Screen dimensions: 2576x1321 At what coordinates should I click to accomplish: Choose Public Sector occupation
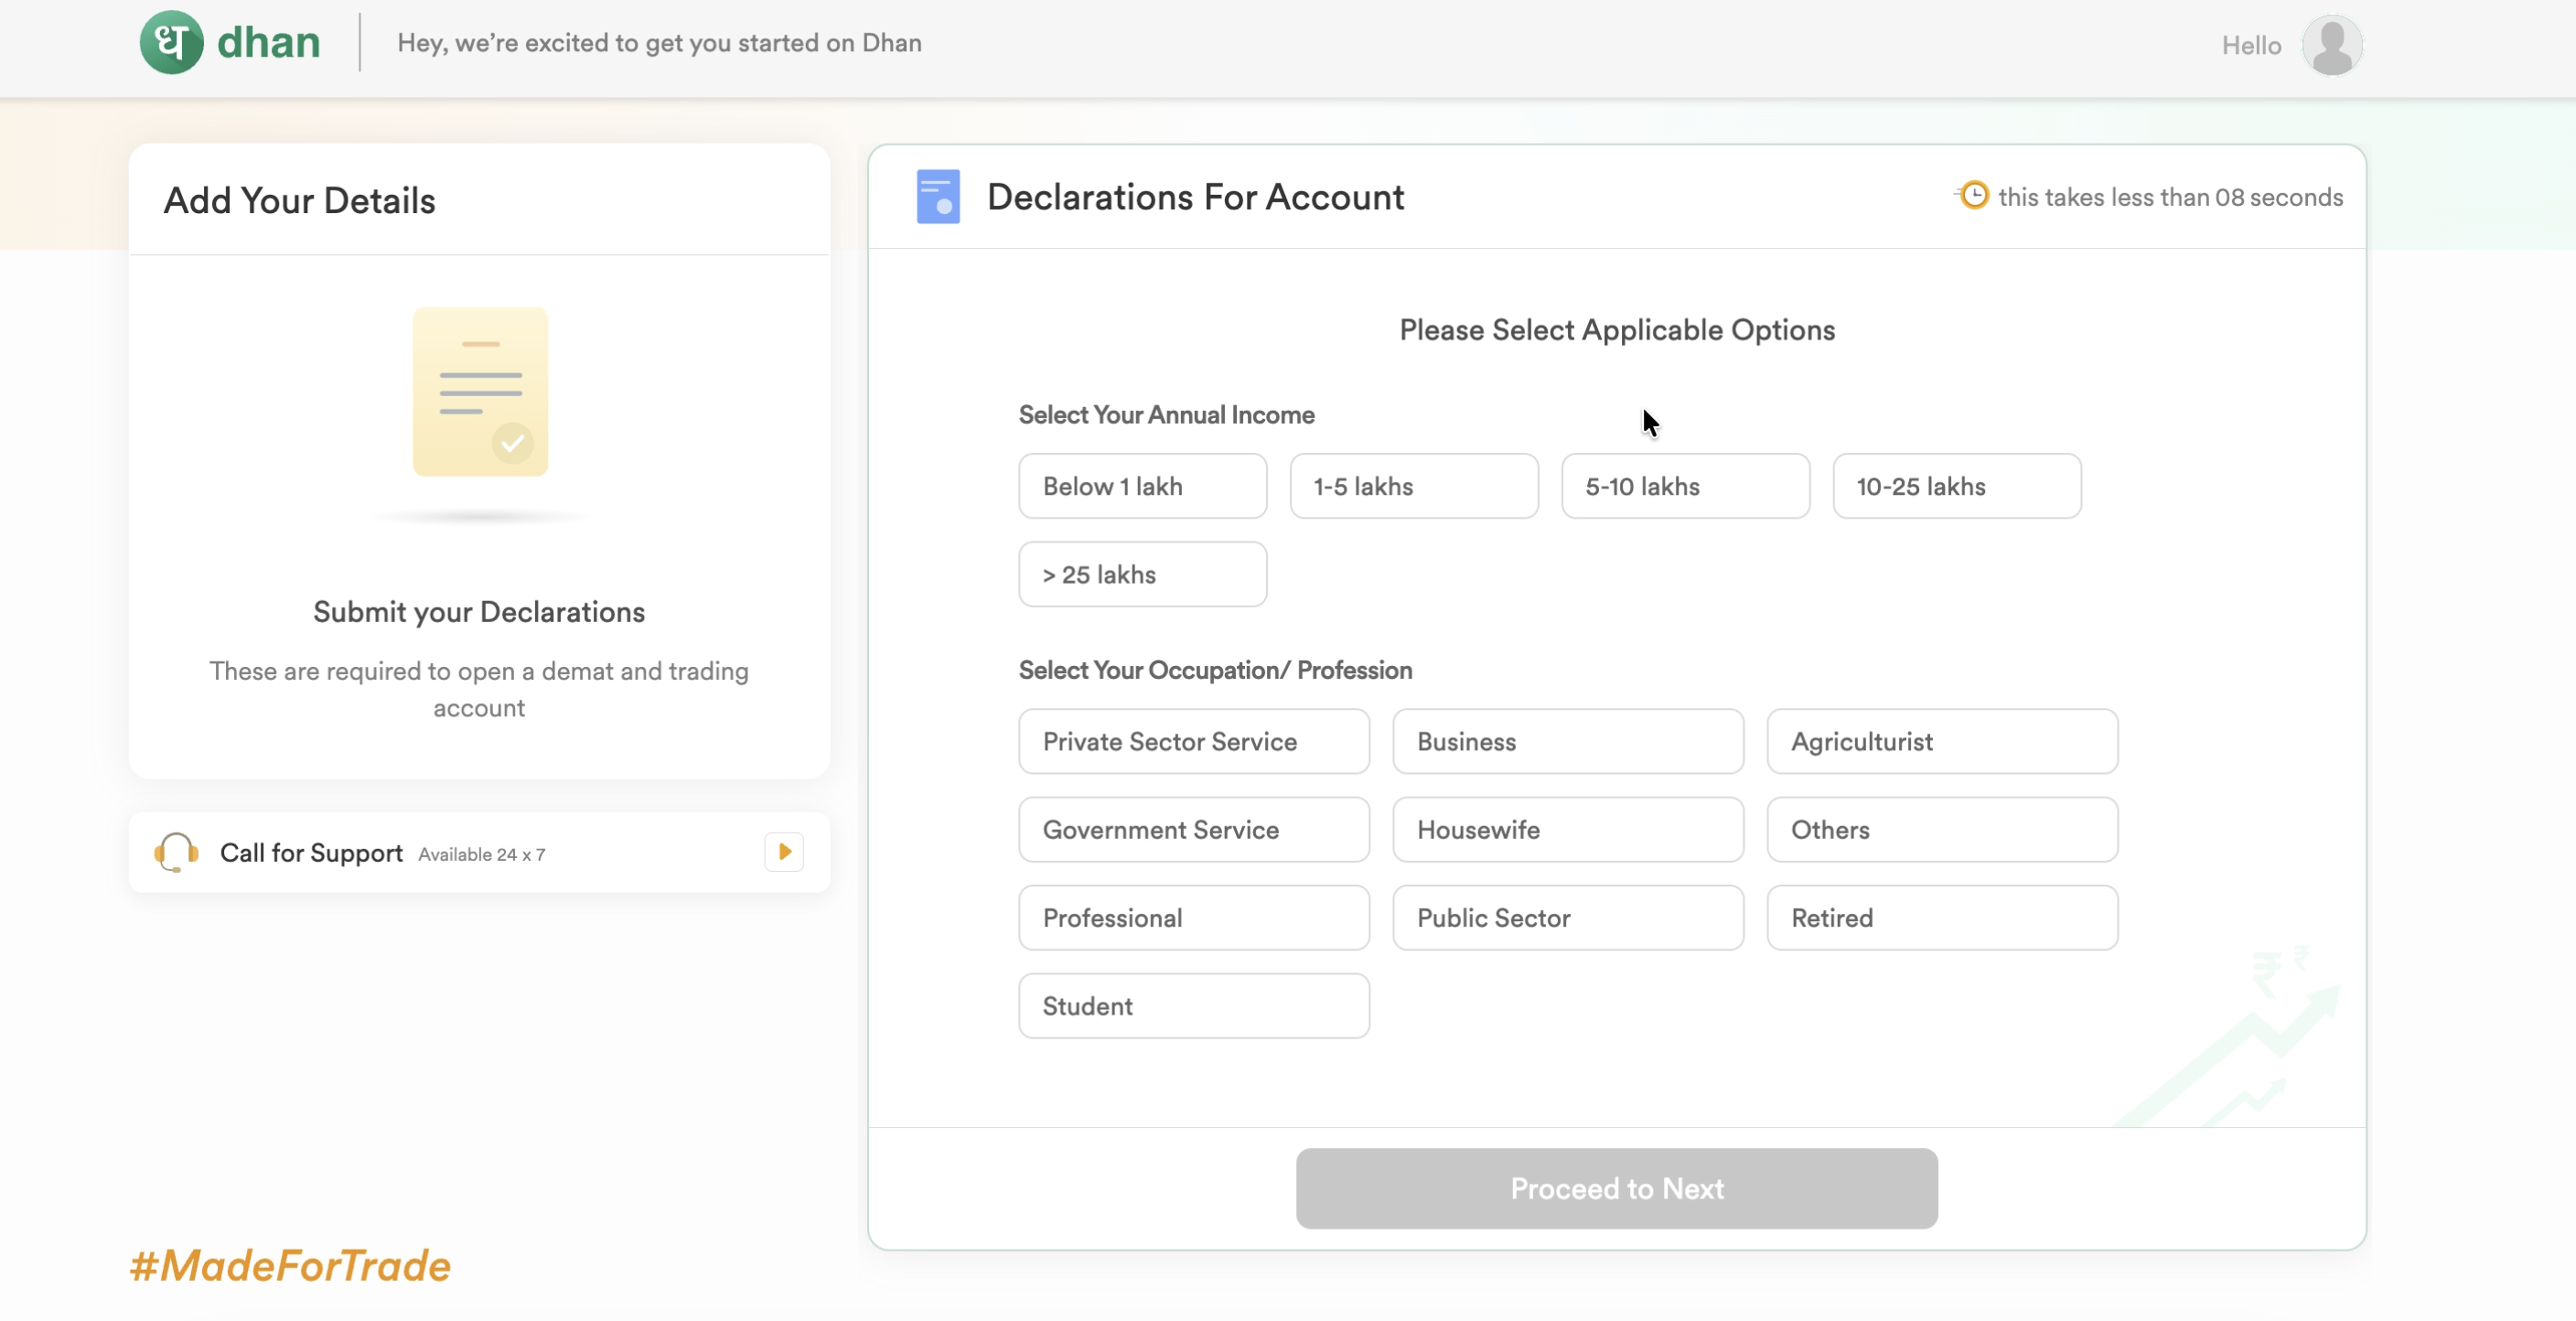[1568, 917]
